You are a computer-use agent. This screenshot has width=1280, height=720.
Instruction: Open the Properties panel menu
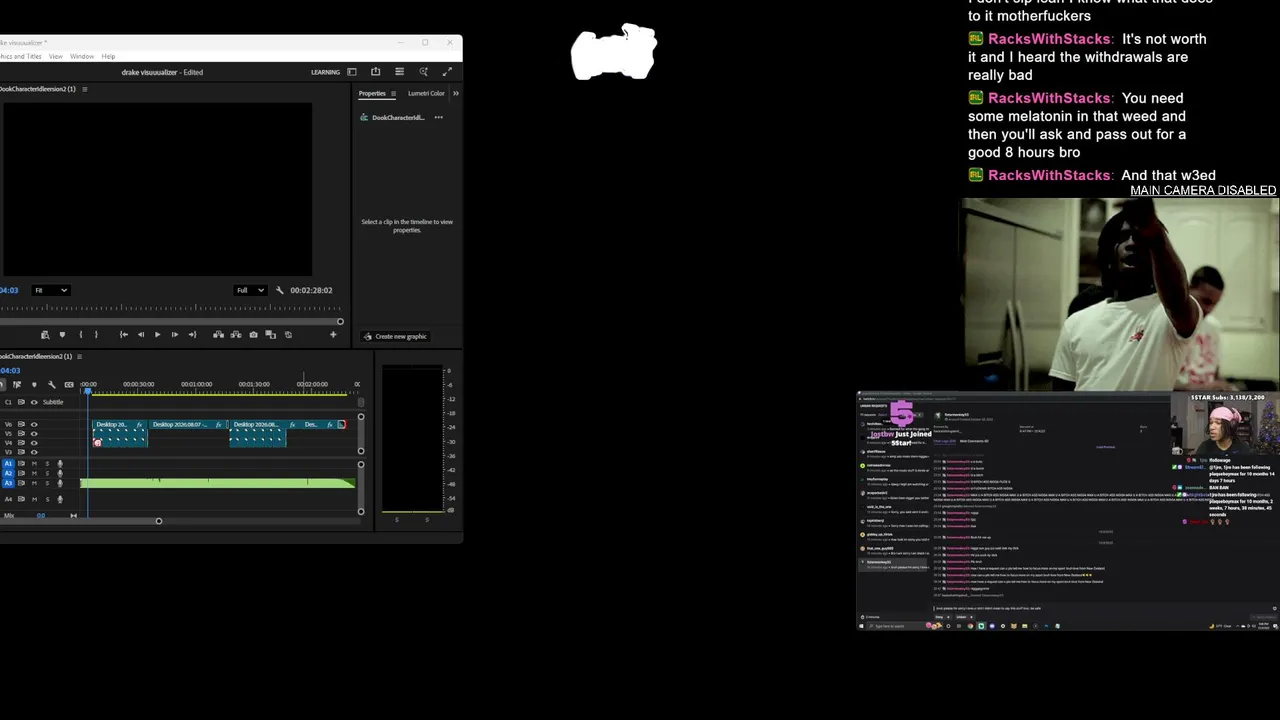(393, 93)
